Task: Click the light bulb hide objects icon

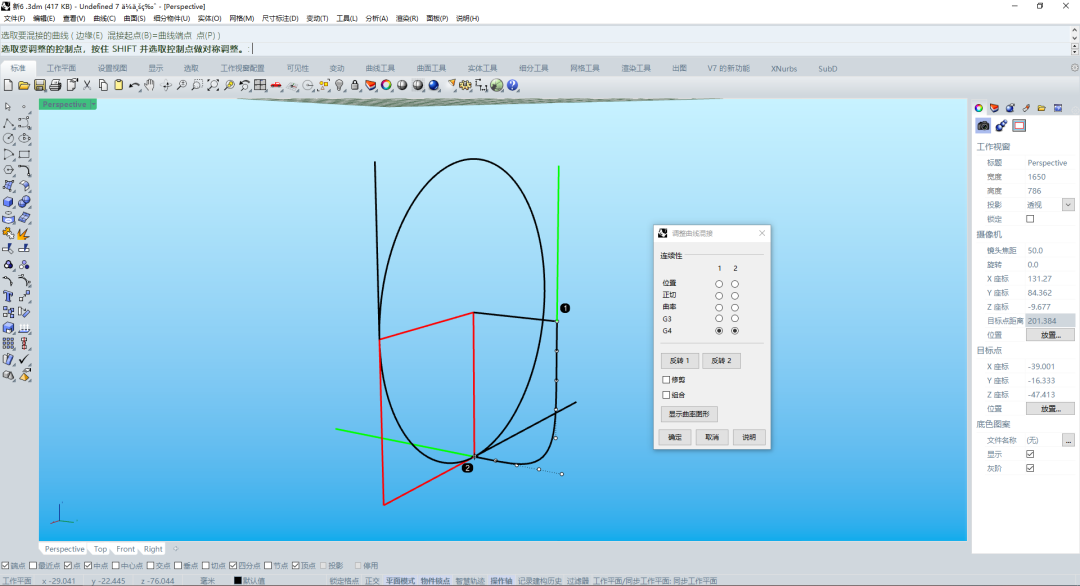Action: coord(339,85)
